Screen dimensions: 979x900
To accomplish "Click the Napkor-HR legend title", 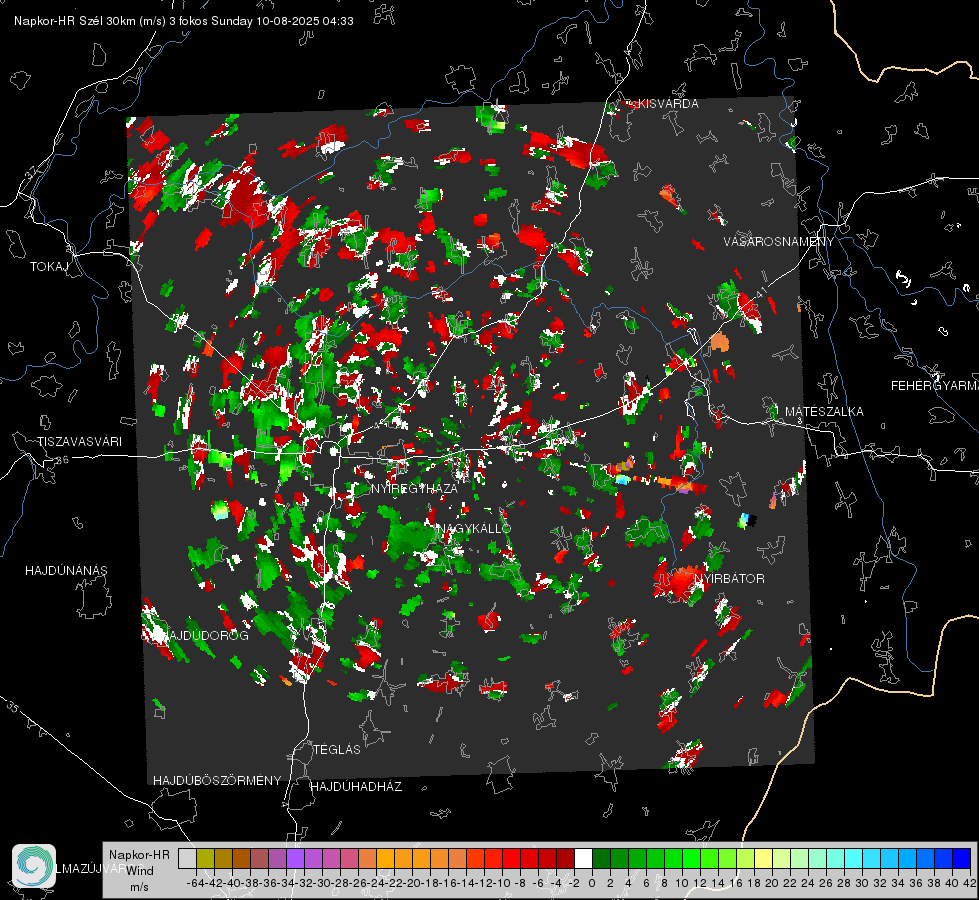I will click(x=139, y=855).
